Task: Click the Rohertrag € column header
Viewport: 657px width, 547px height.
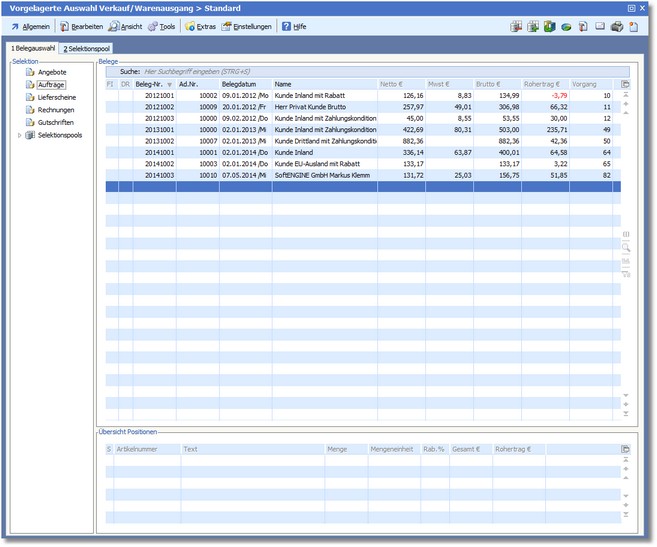Action: 541,84
